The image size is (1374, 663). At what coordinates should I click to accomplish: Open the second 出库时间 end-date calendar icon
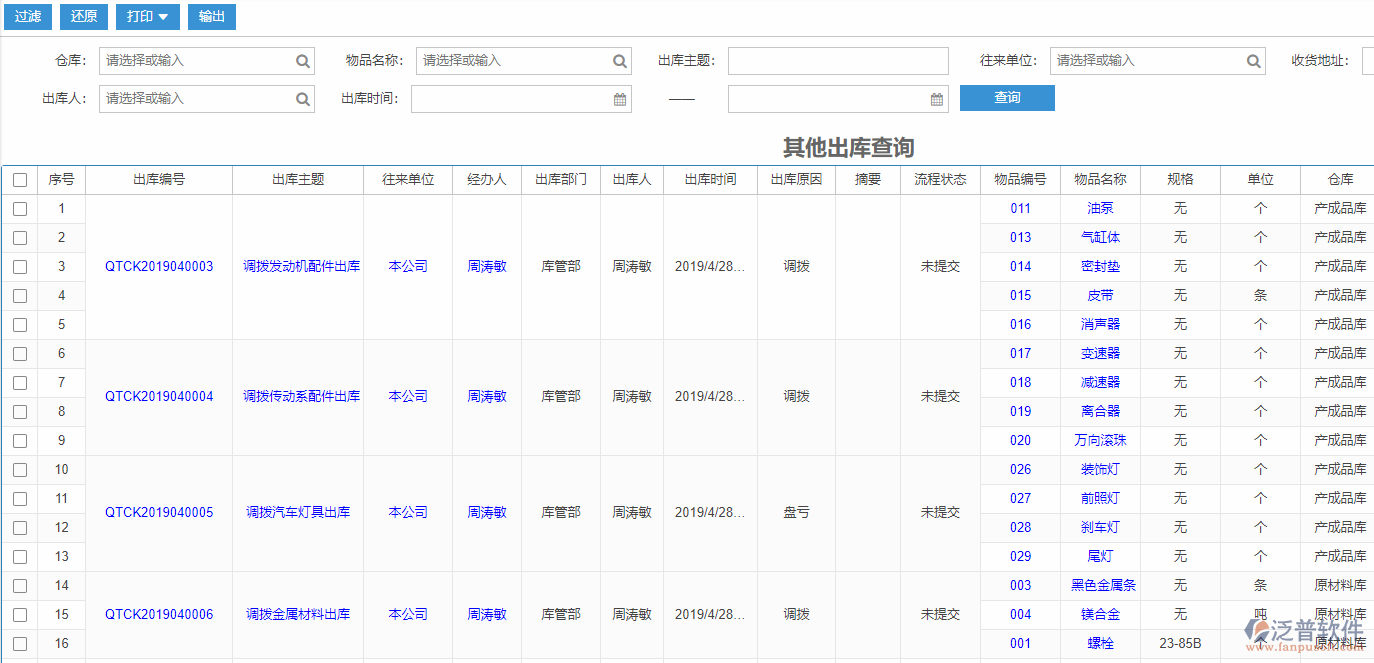point(936,98)
